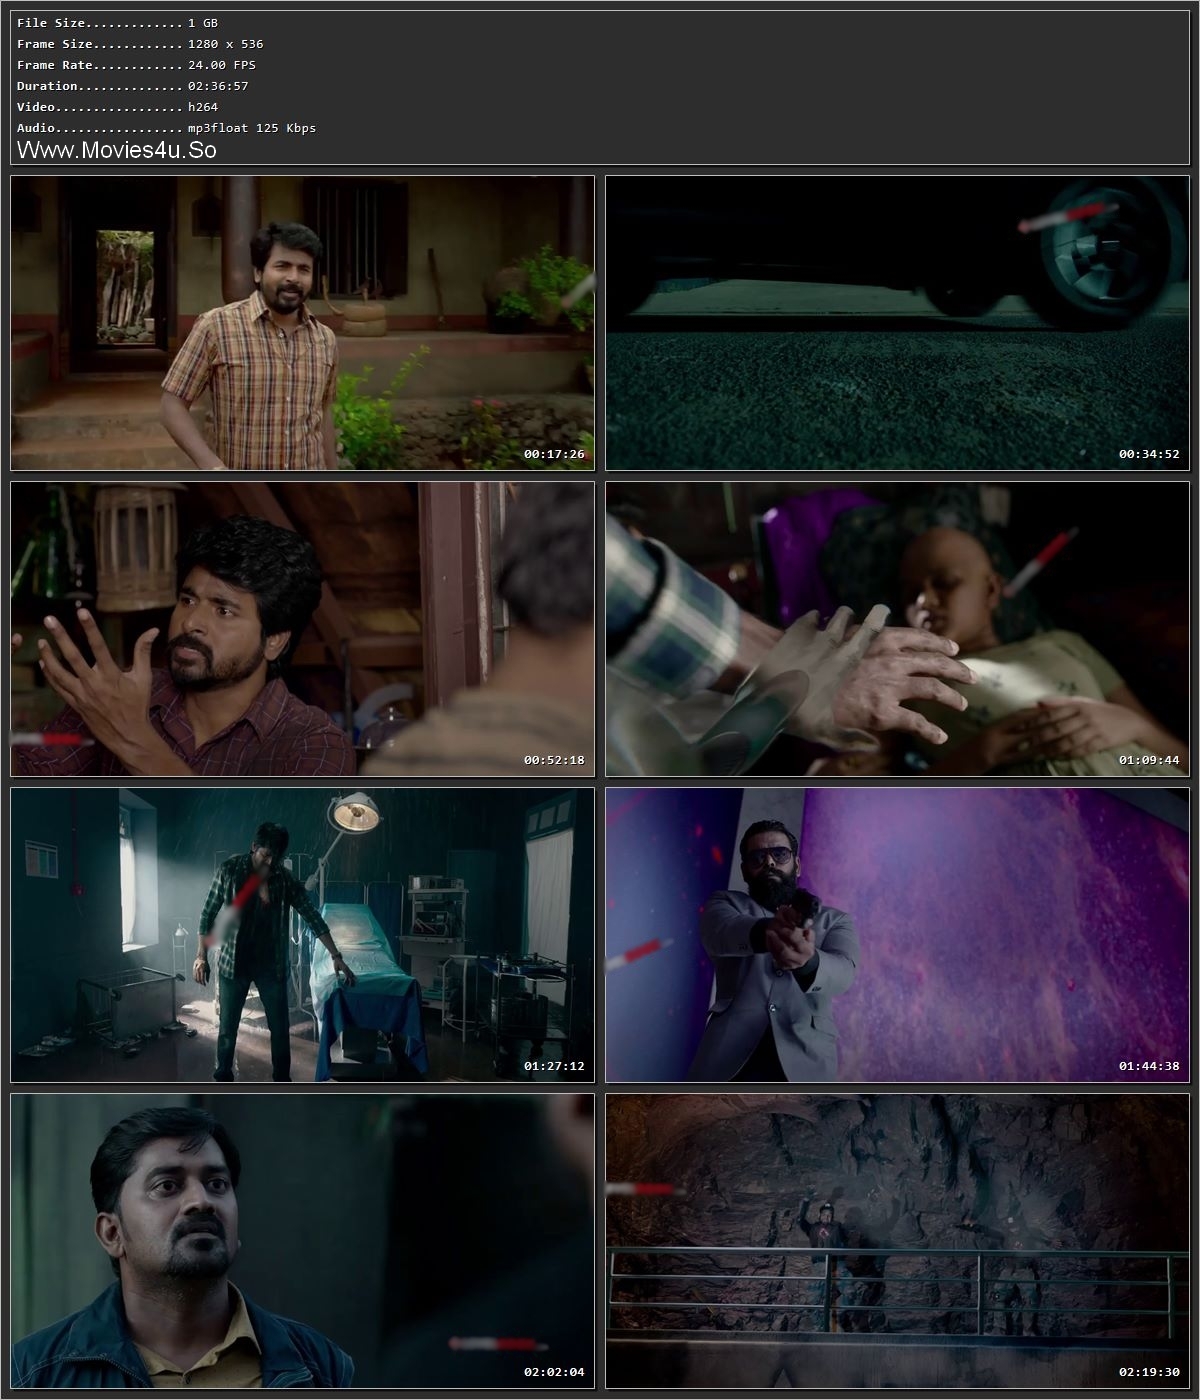The width and height of the screenshot is (1200, 1400).
Task: Click the timestamp 00:34:52
Action: click(1149, 454)
